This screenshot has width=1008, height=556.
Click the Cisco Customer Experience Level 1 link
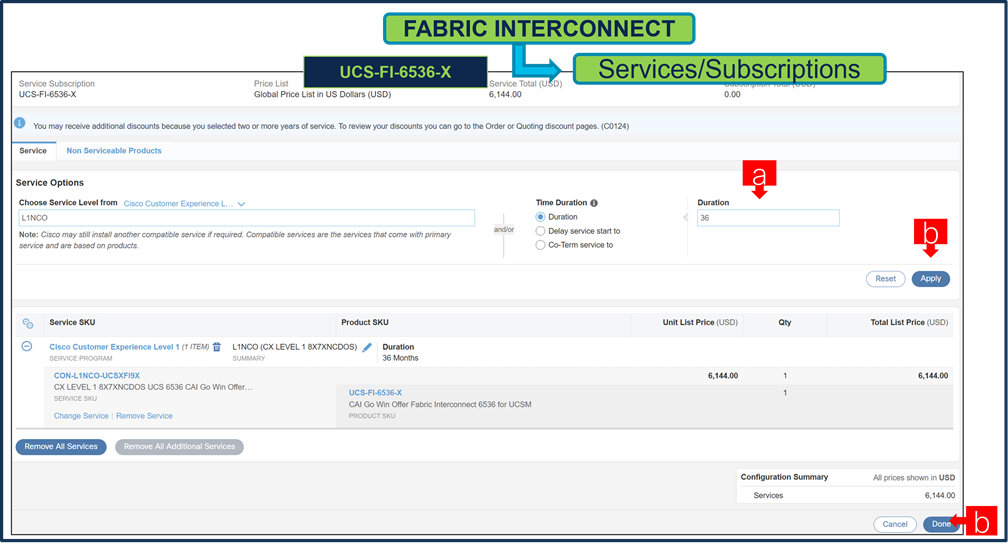pyautogui.click(x=114, y=347)
